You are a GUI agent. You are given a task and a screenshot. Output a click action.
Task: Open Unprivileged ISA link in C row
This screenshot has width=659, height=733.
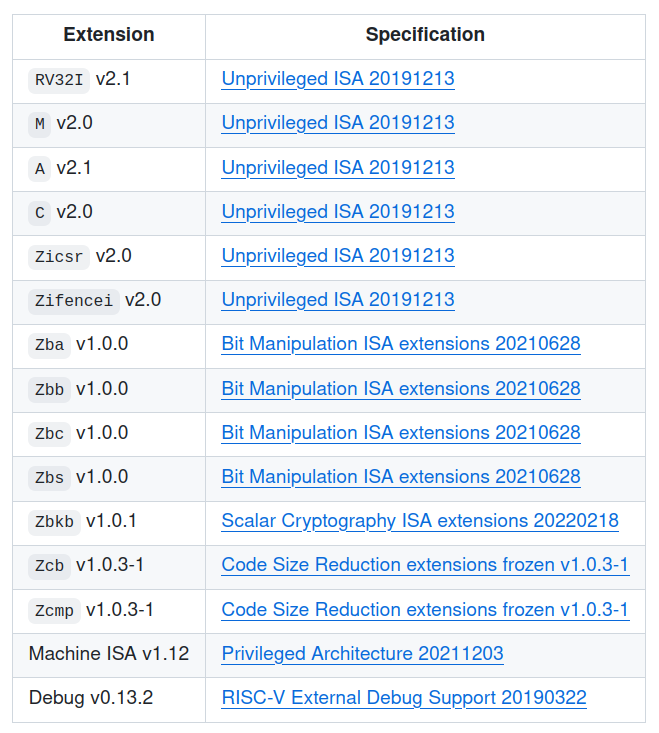338,212
